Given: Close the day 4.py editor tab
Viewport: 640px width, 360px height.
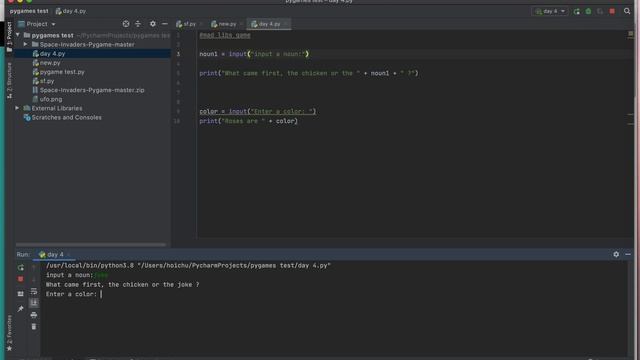Looking at the screenshot, I should [x=285, y=24].
